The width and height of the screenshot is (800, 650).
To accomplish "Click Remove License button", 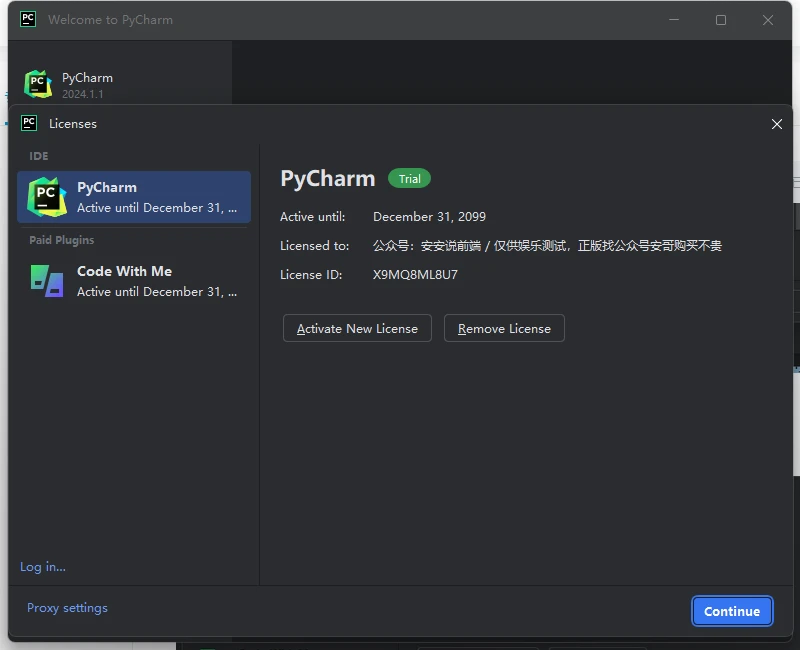I will click(x=504, y=328).
